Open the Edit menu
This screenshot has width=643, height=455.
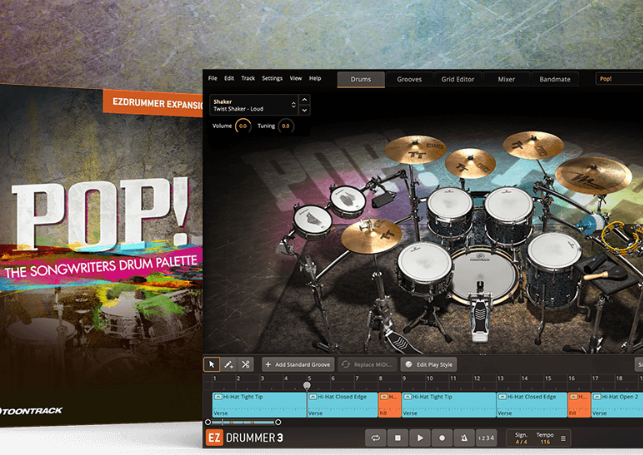point(229,78)
